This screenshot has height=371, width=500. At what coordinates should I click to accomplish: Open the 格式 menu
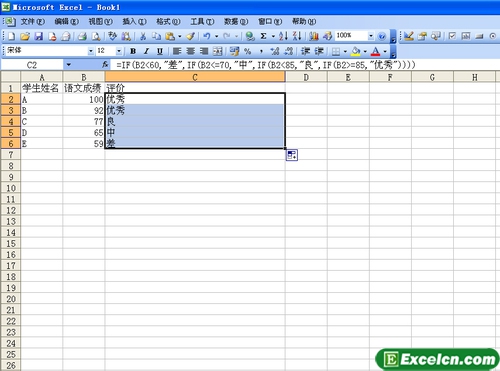[x=168, y=22]
